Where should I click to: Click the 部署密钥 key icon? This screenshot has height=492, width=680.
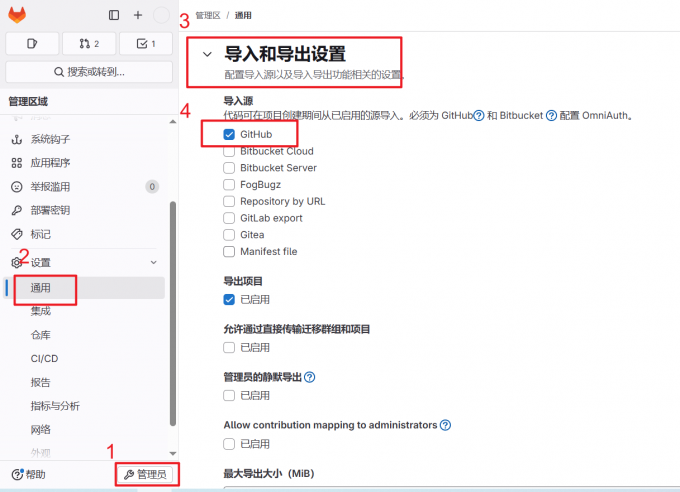(x=16, y=210)
